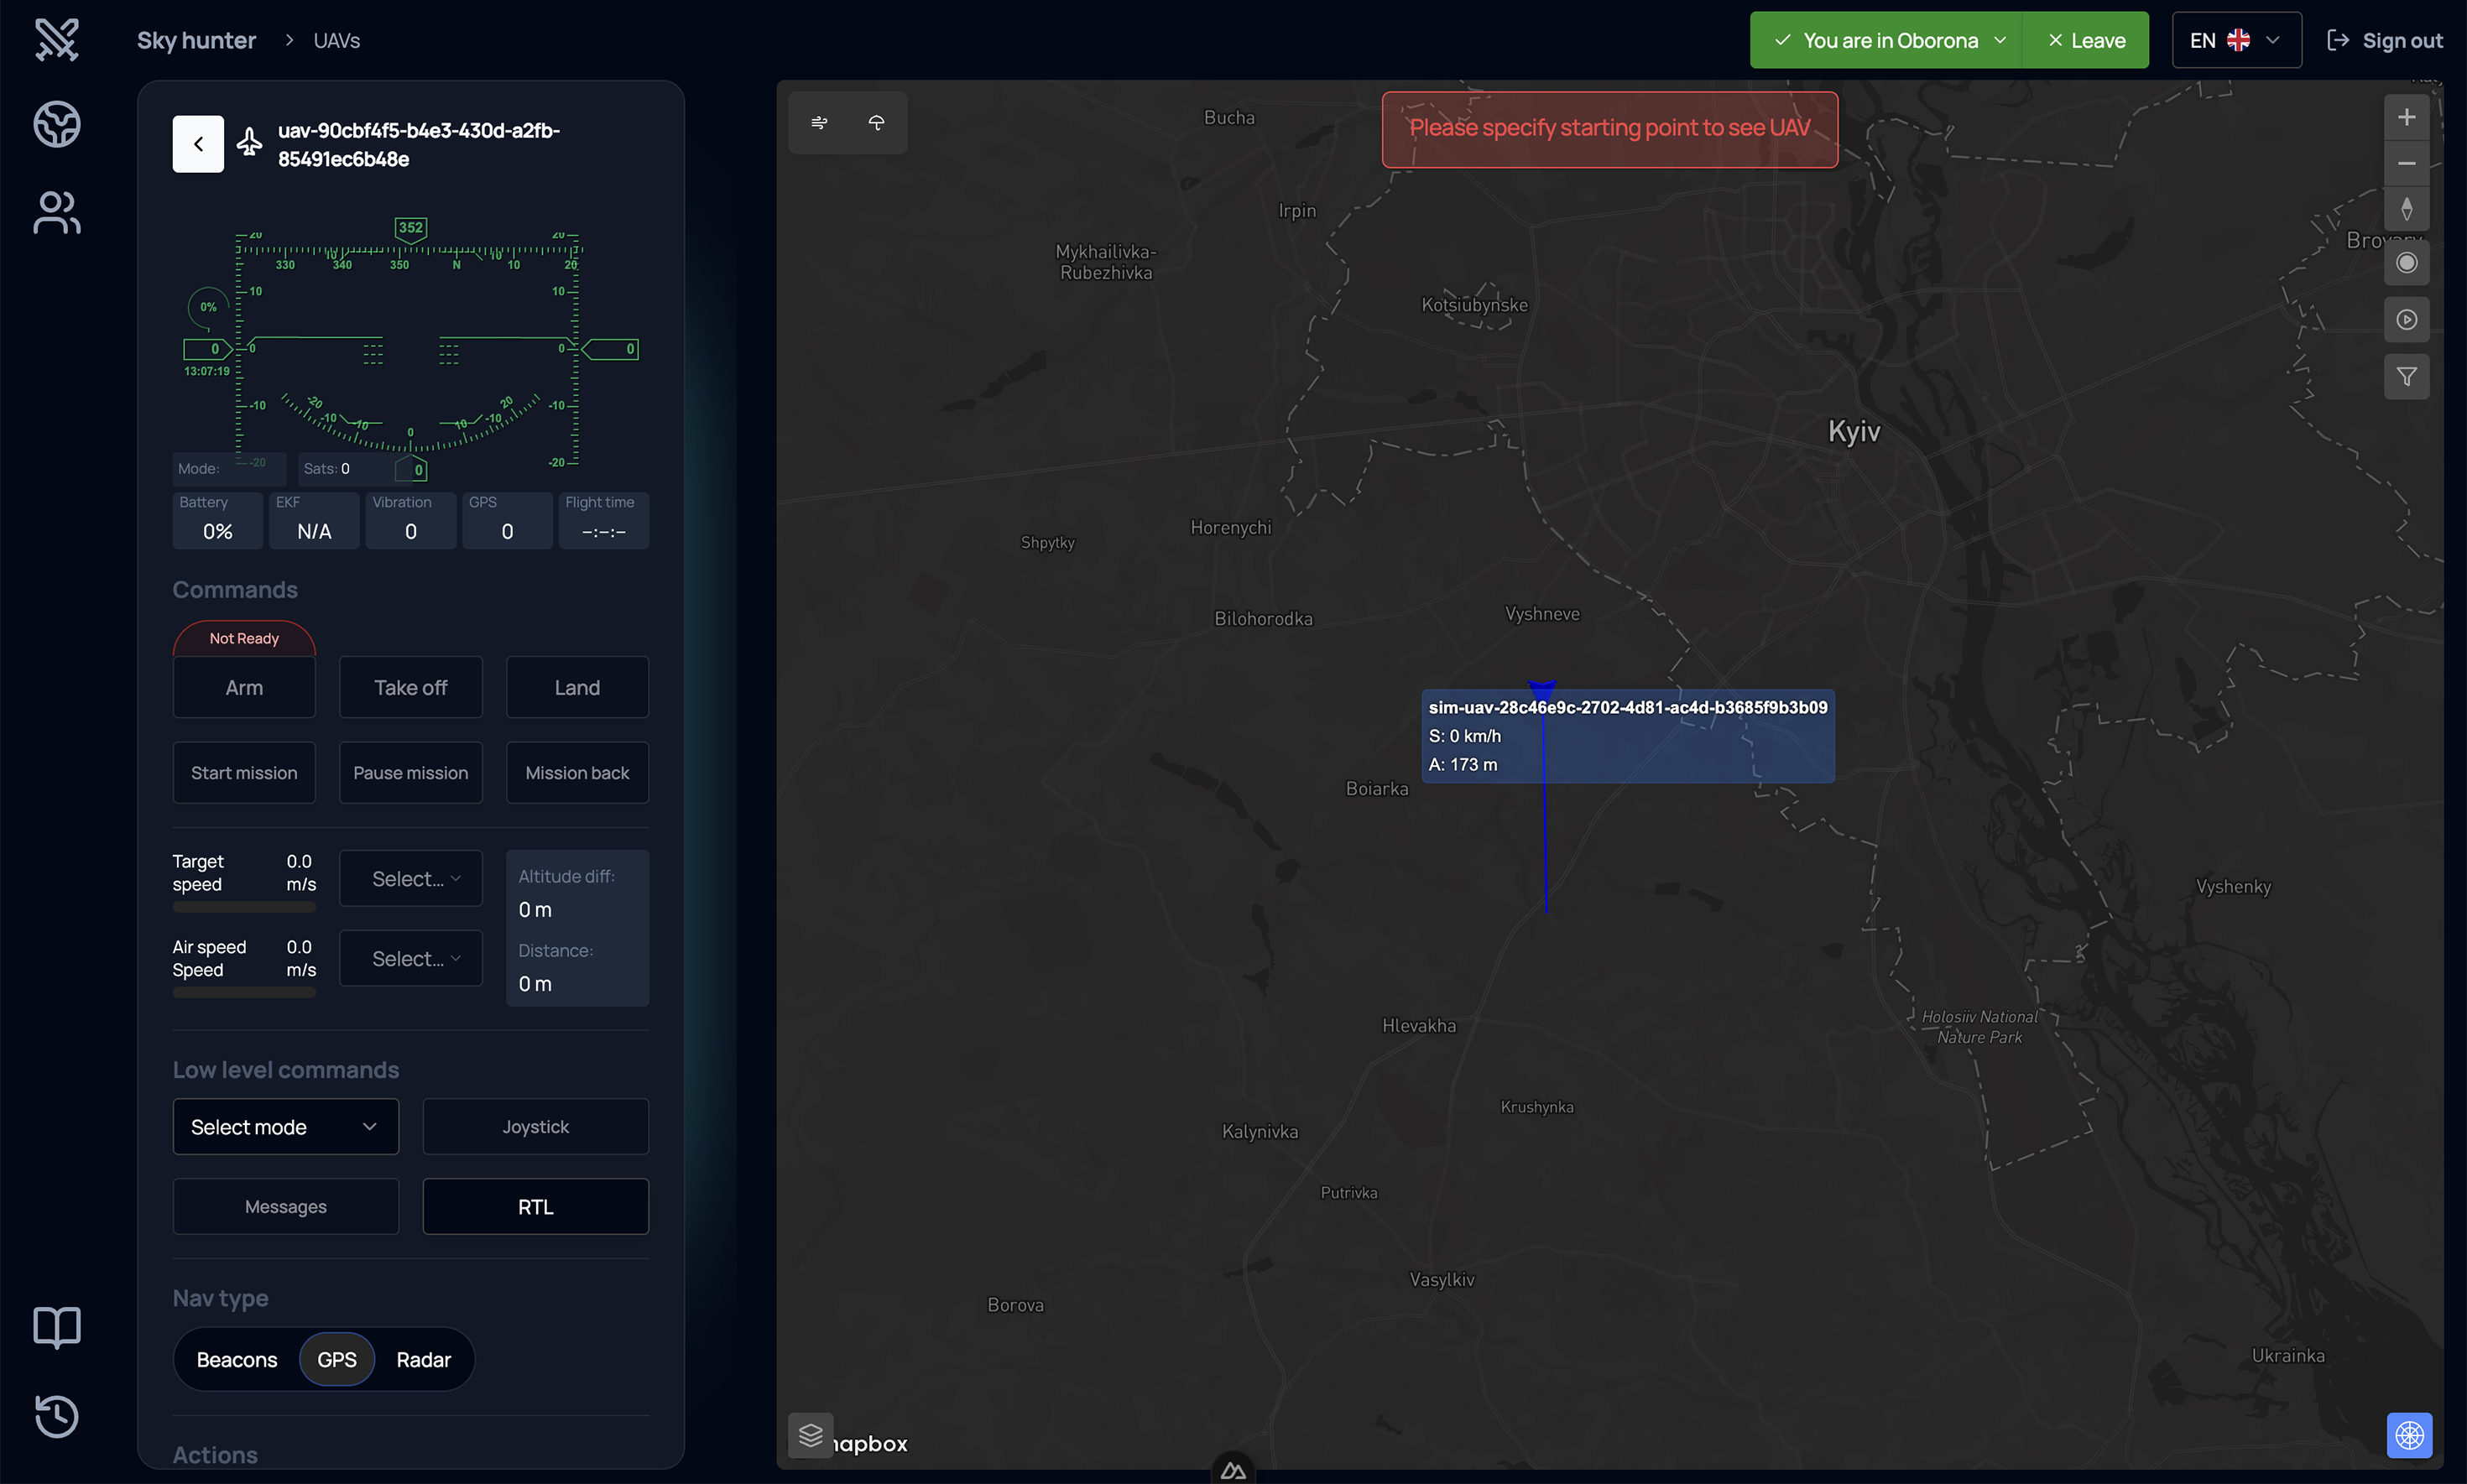Click the Target speed slider bar
Viewport: 2467px width, 1484px height.
(x=244, y=907)
